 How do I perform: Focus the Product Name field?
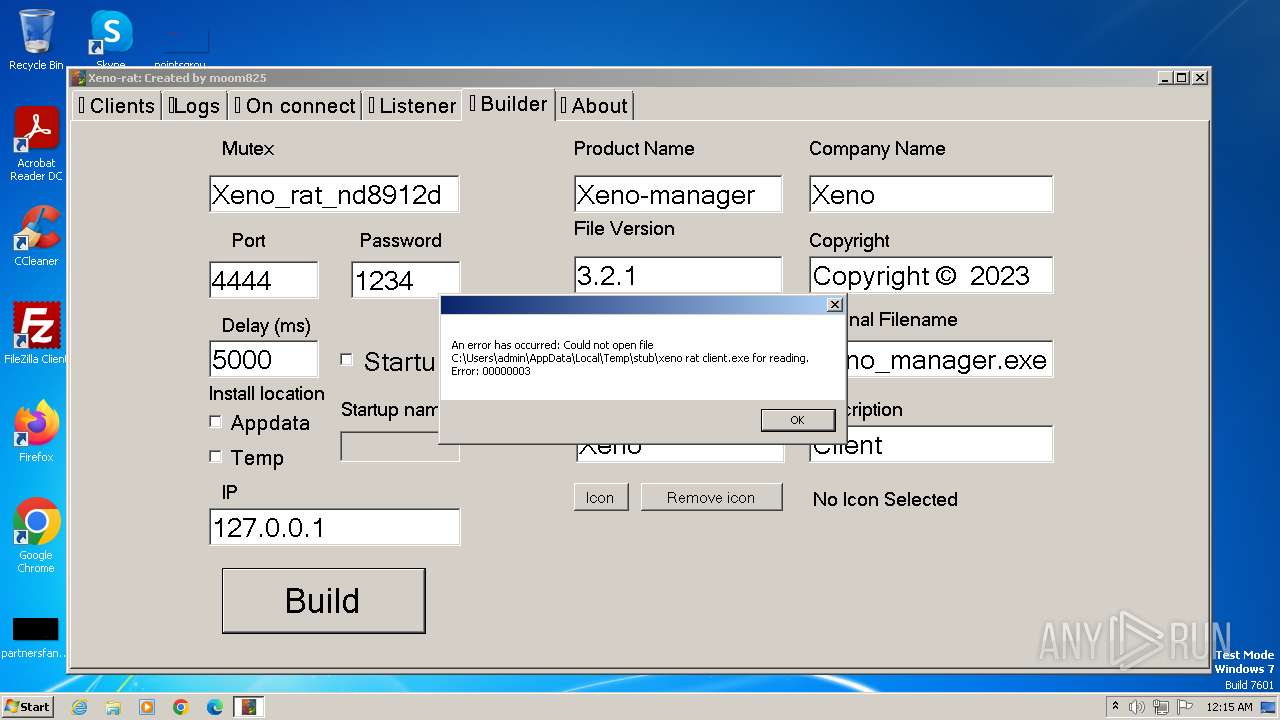point(678,194)
